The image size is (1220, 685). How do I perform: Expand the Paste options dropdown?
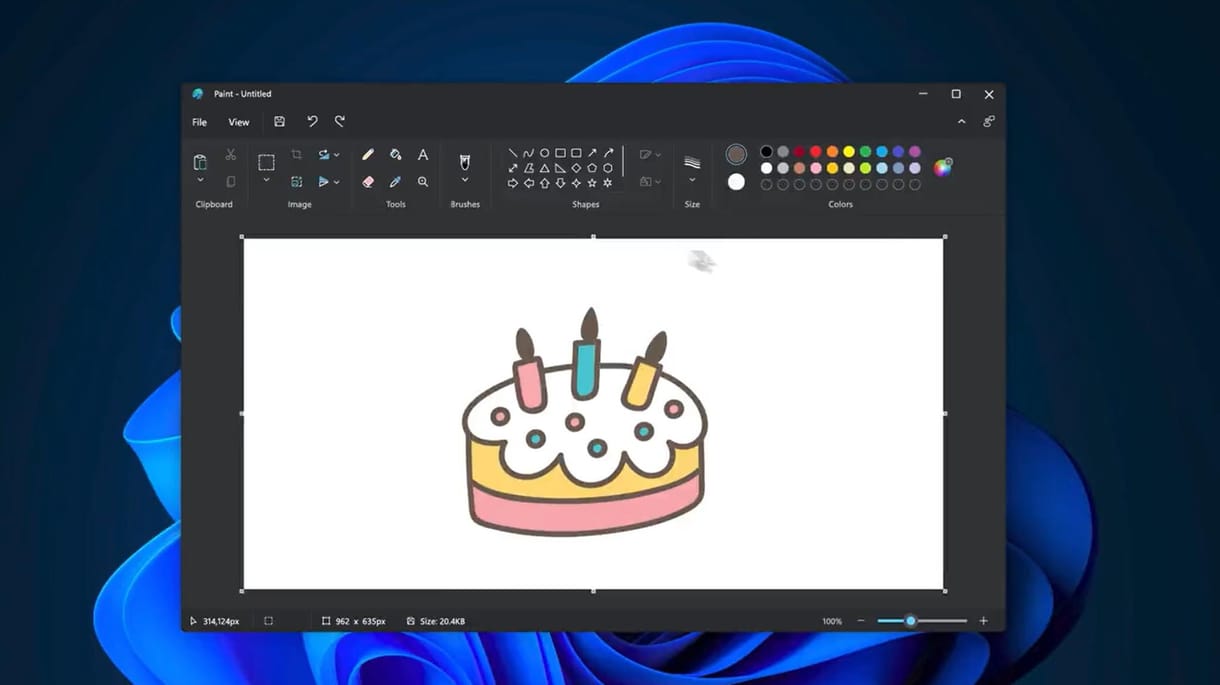200,180
